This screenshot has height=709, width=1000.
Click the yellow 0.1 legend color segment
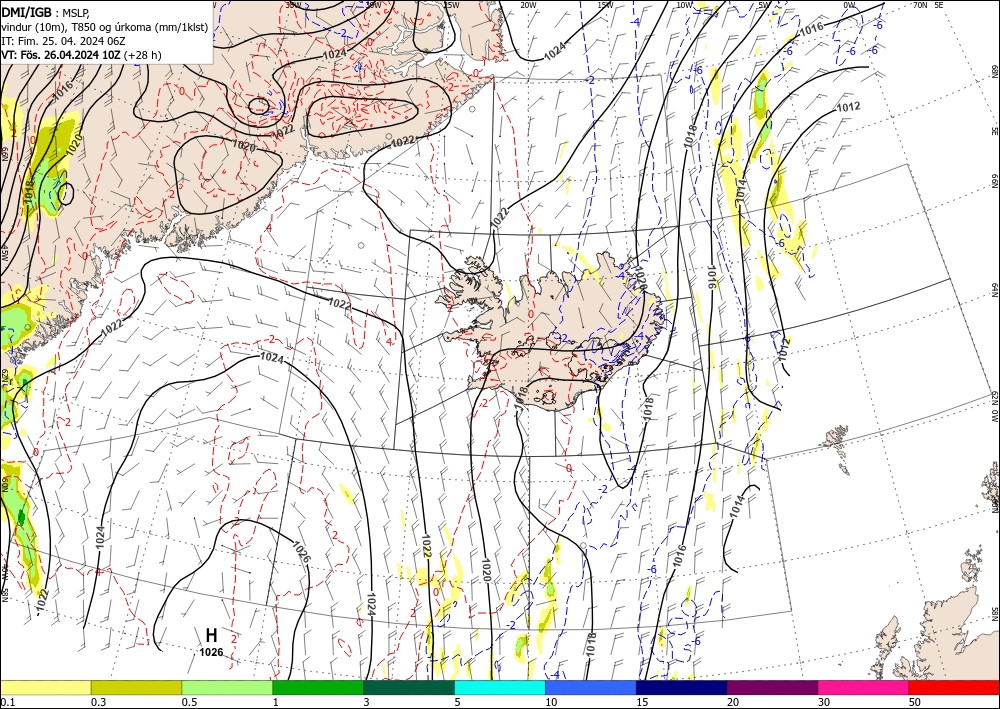(45, 687)
